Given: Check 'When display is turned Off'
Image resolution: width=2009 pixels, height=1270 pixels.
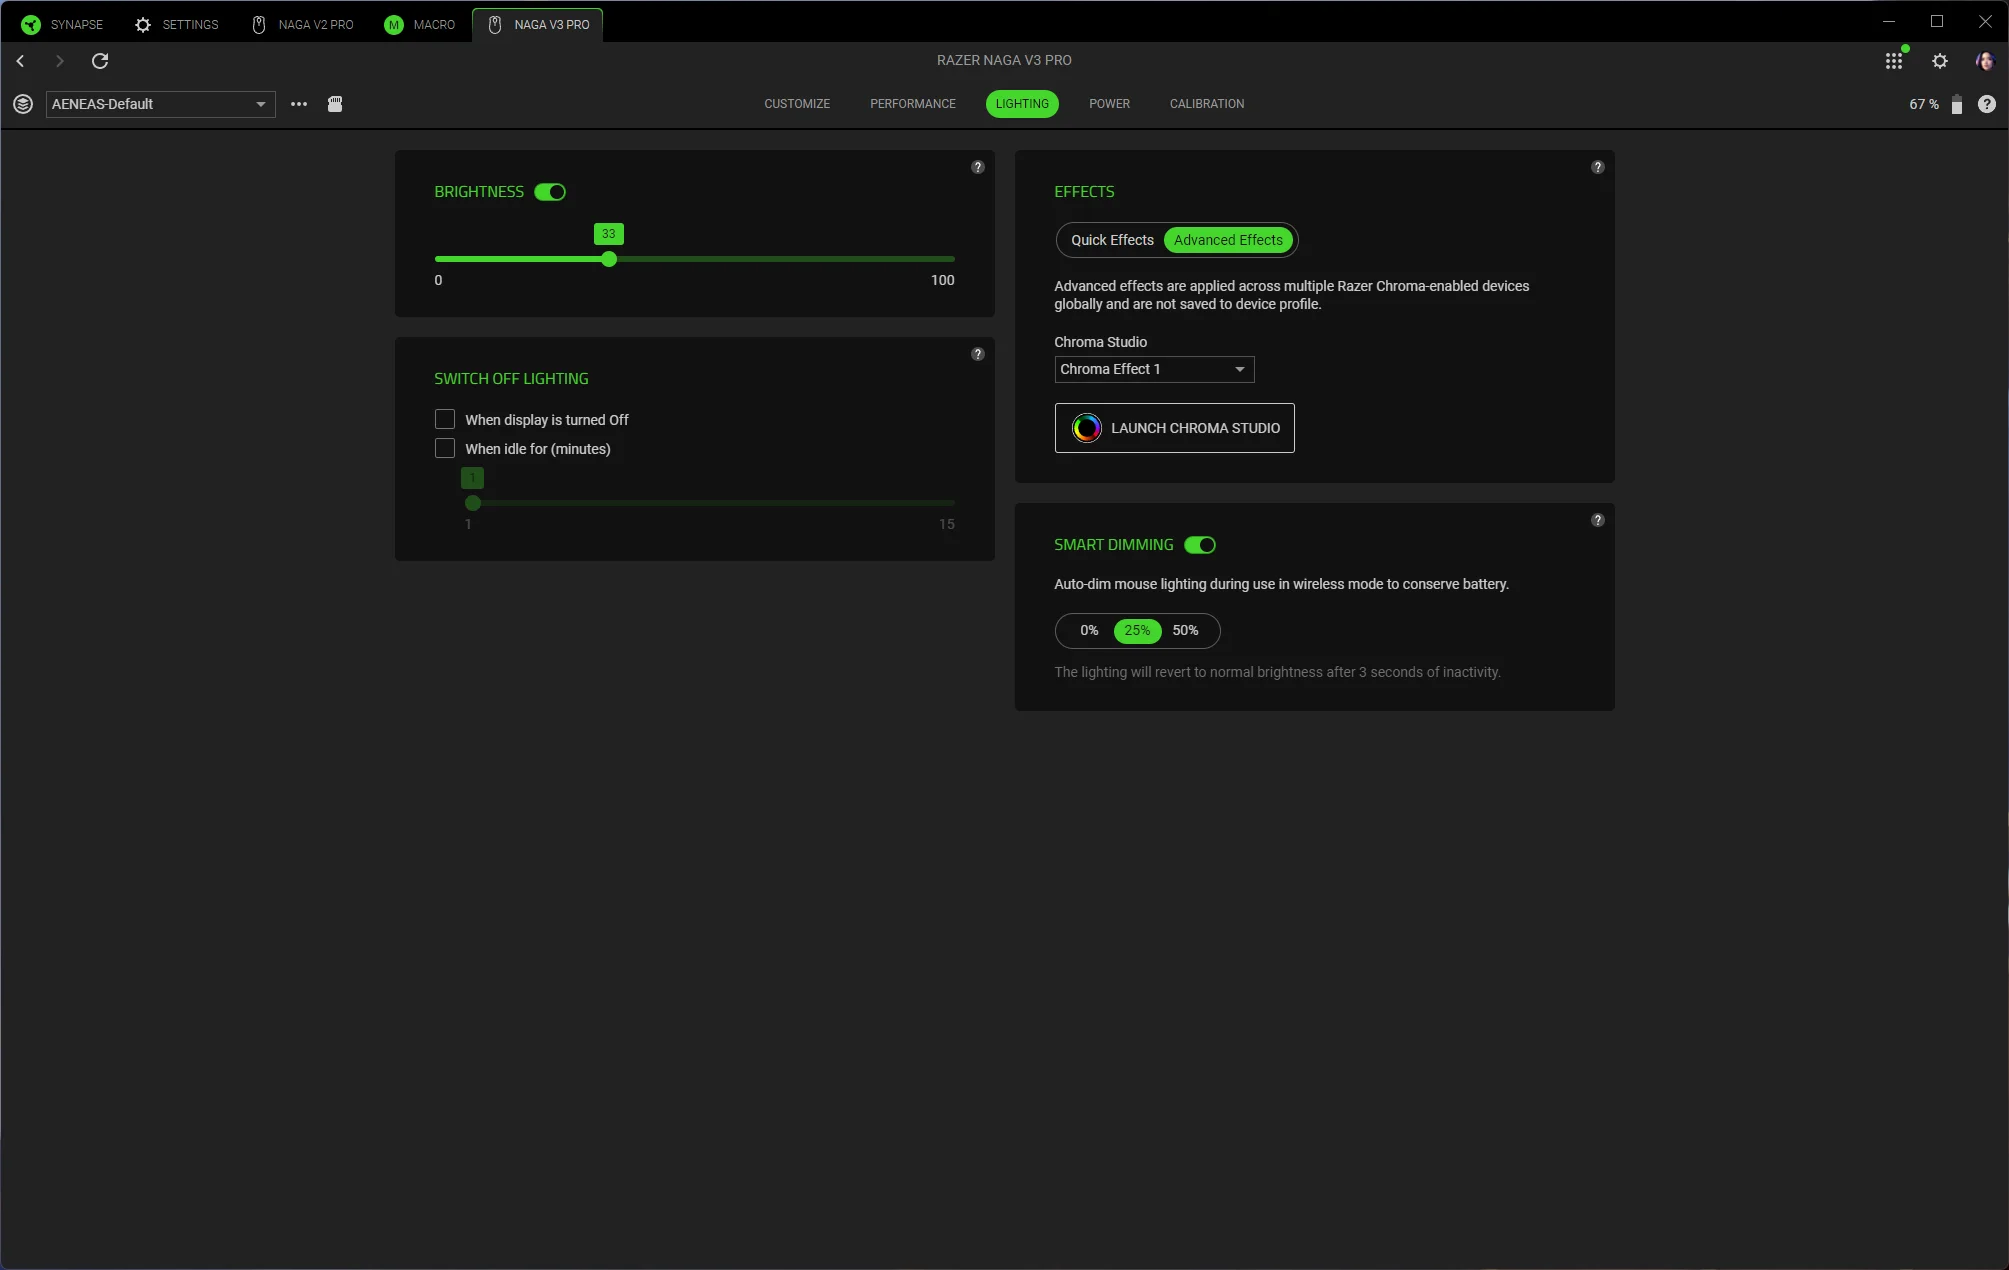Looking at the screenshot, I should click(445, 419).
